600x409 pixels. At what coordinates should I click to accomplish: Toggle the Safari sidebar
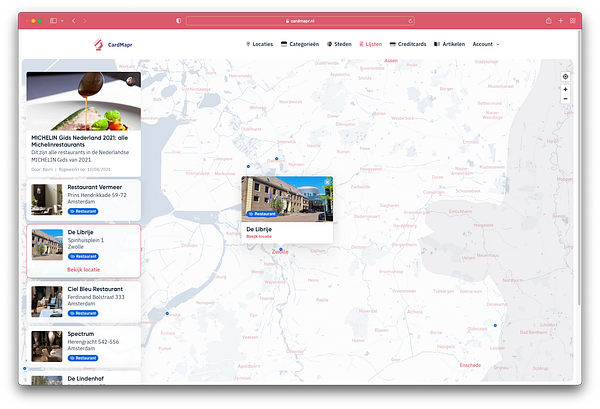54,21
